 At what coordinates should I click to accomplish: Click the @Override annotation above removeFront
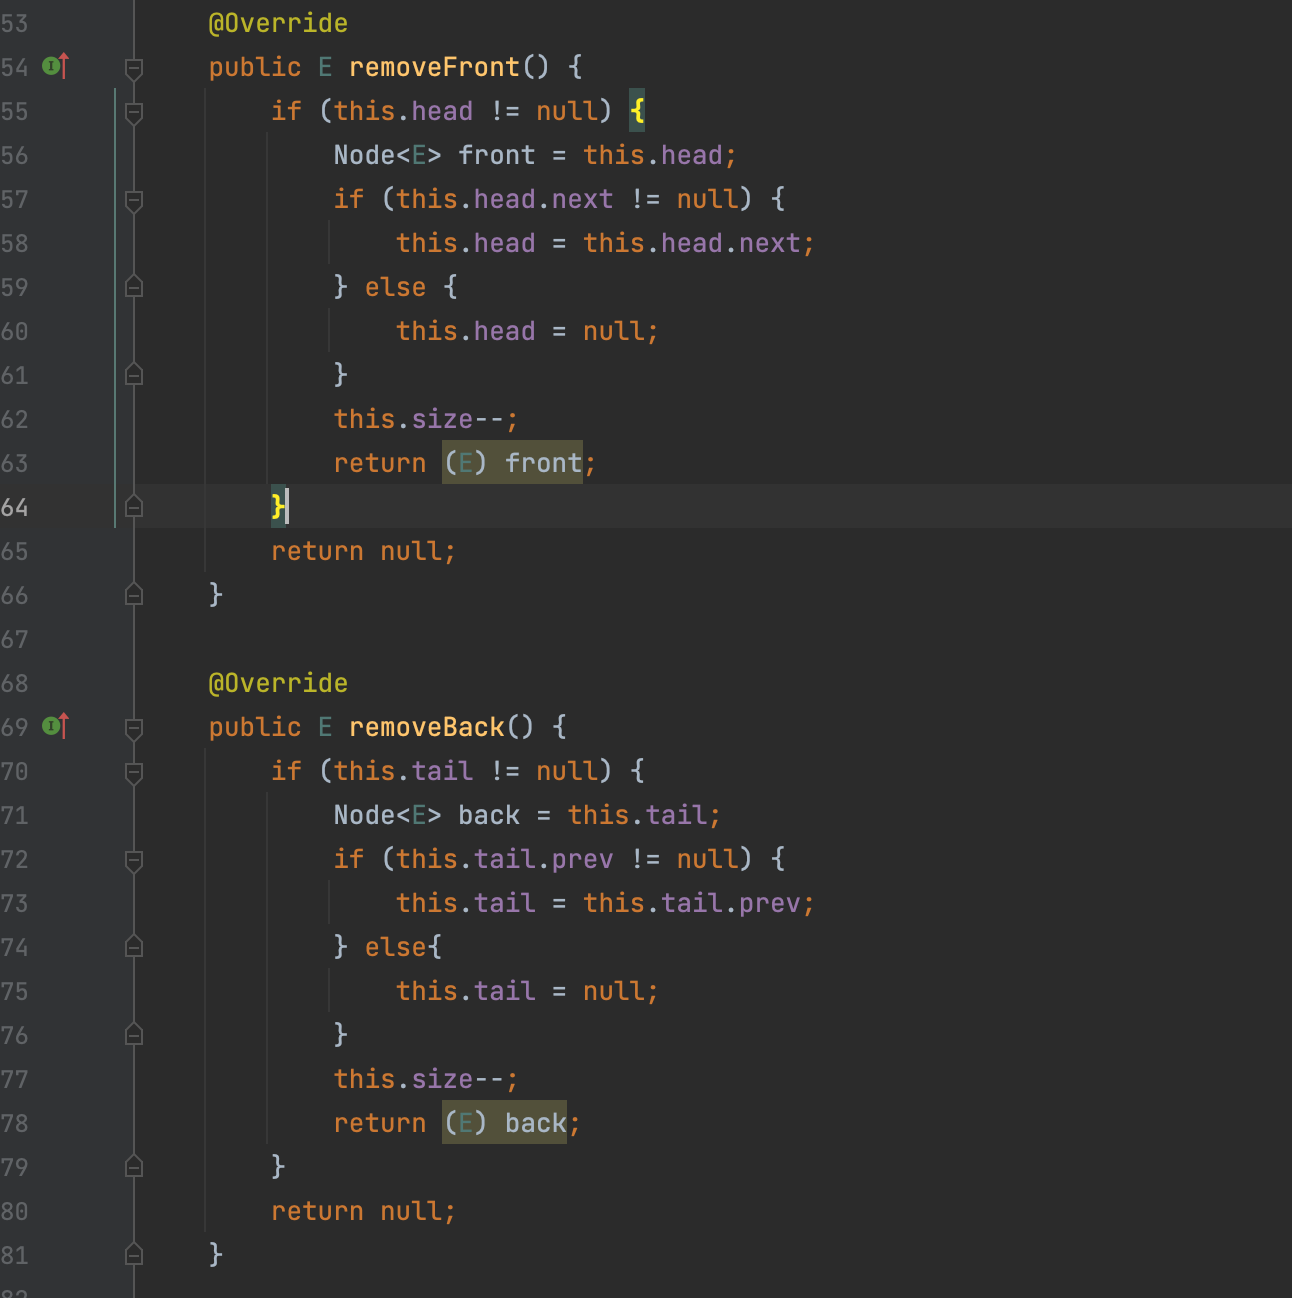point(278,23)
